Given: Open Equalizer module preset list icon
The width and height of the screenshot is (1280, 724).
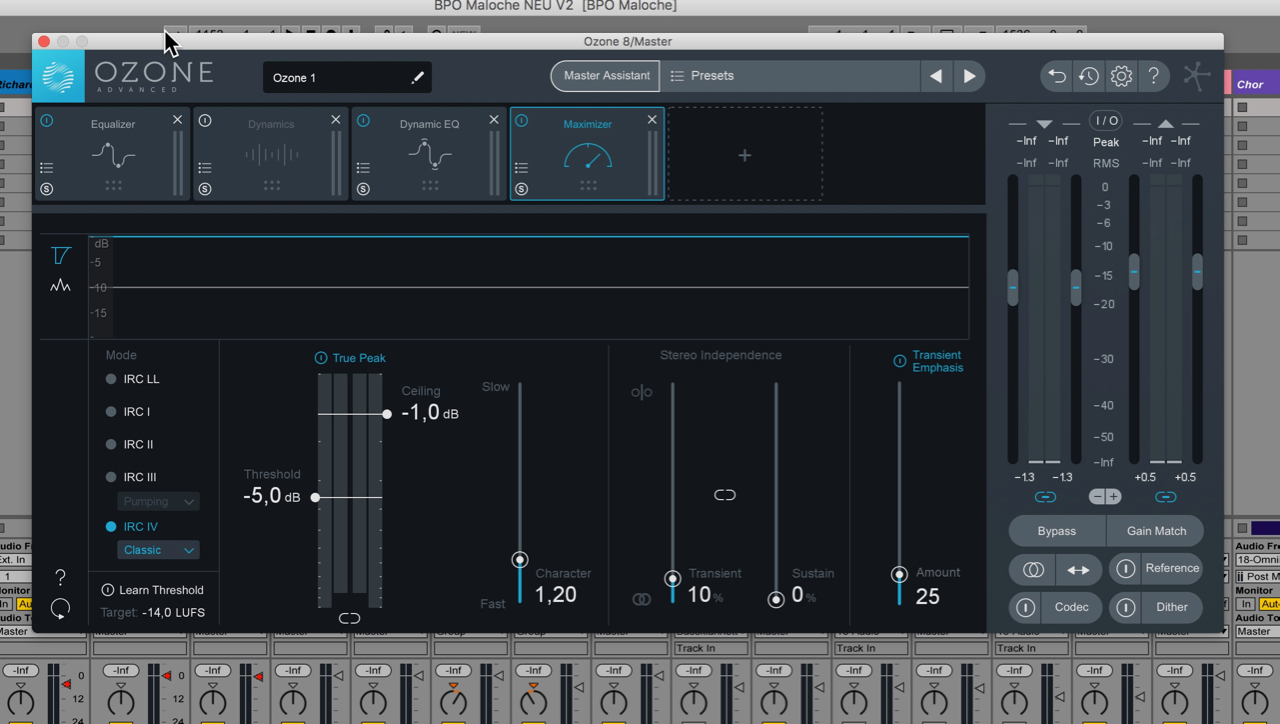Looking at the screenshot, I should click(x=47, y=168).
